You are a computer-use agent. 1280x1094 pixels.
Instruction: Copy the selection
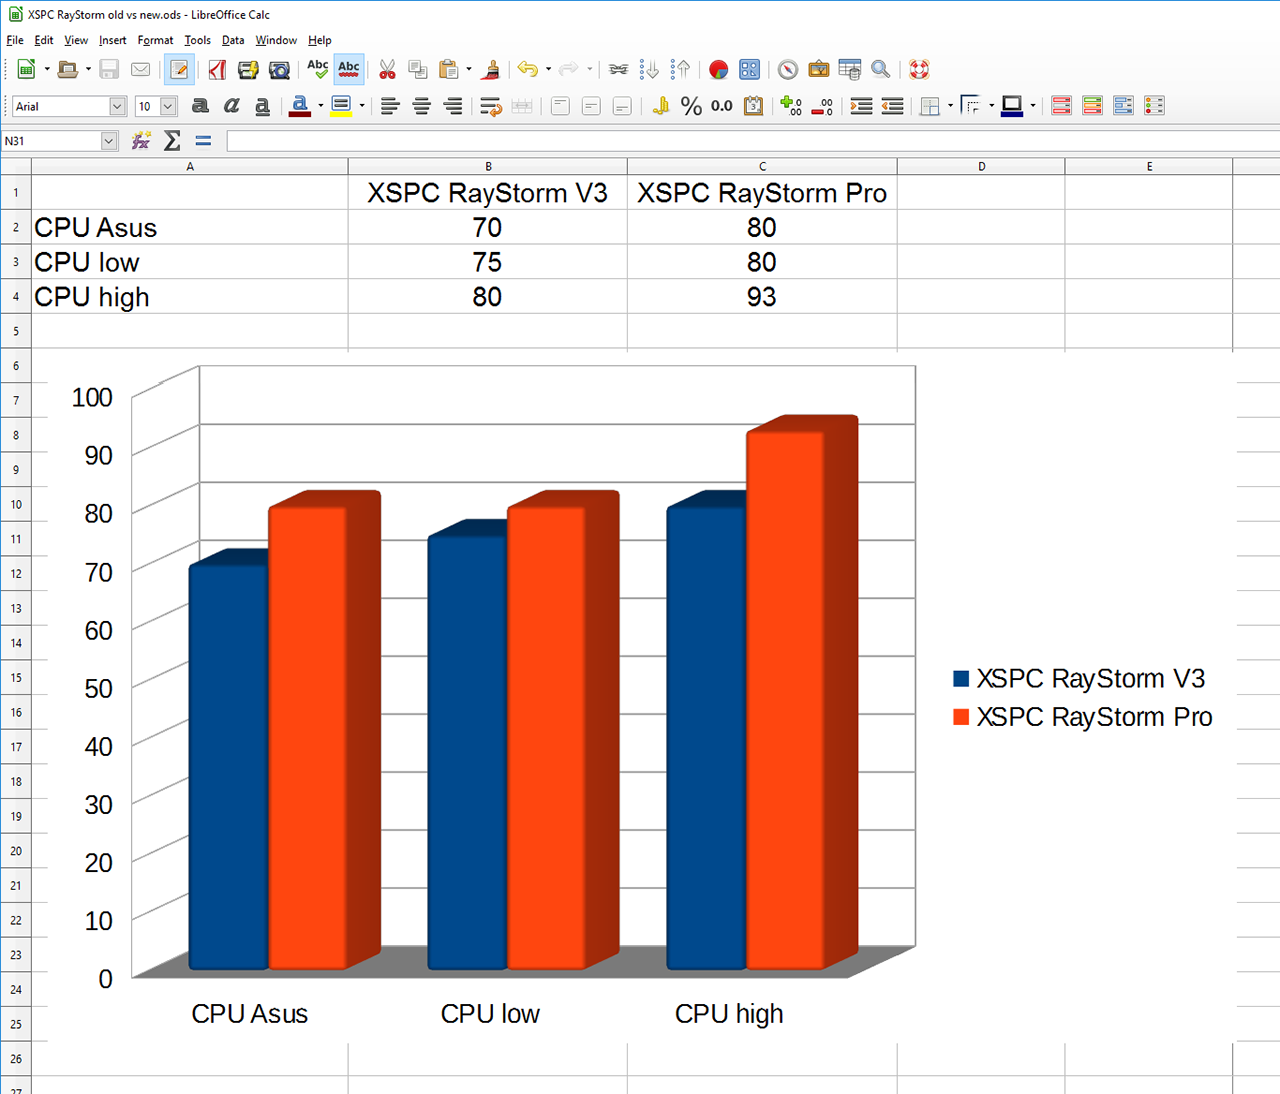click(418, 69)
